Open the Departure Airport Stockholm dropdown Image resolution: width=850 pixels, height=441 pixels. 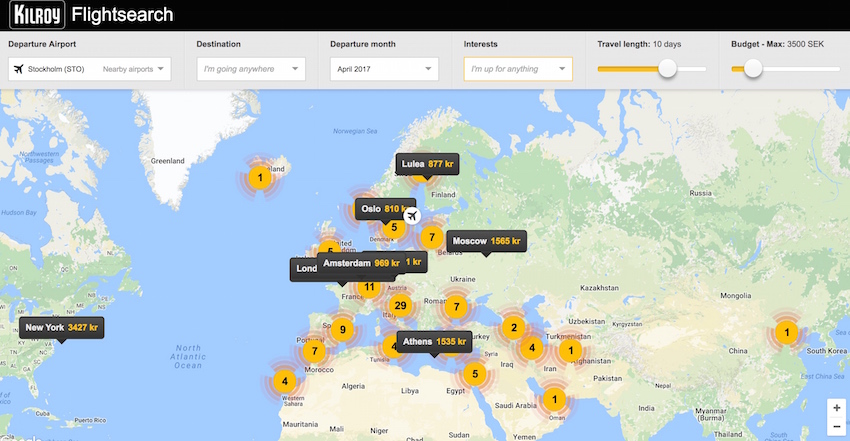(90, 69)
